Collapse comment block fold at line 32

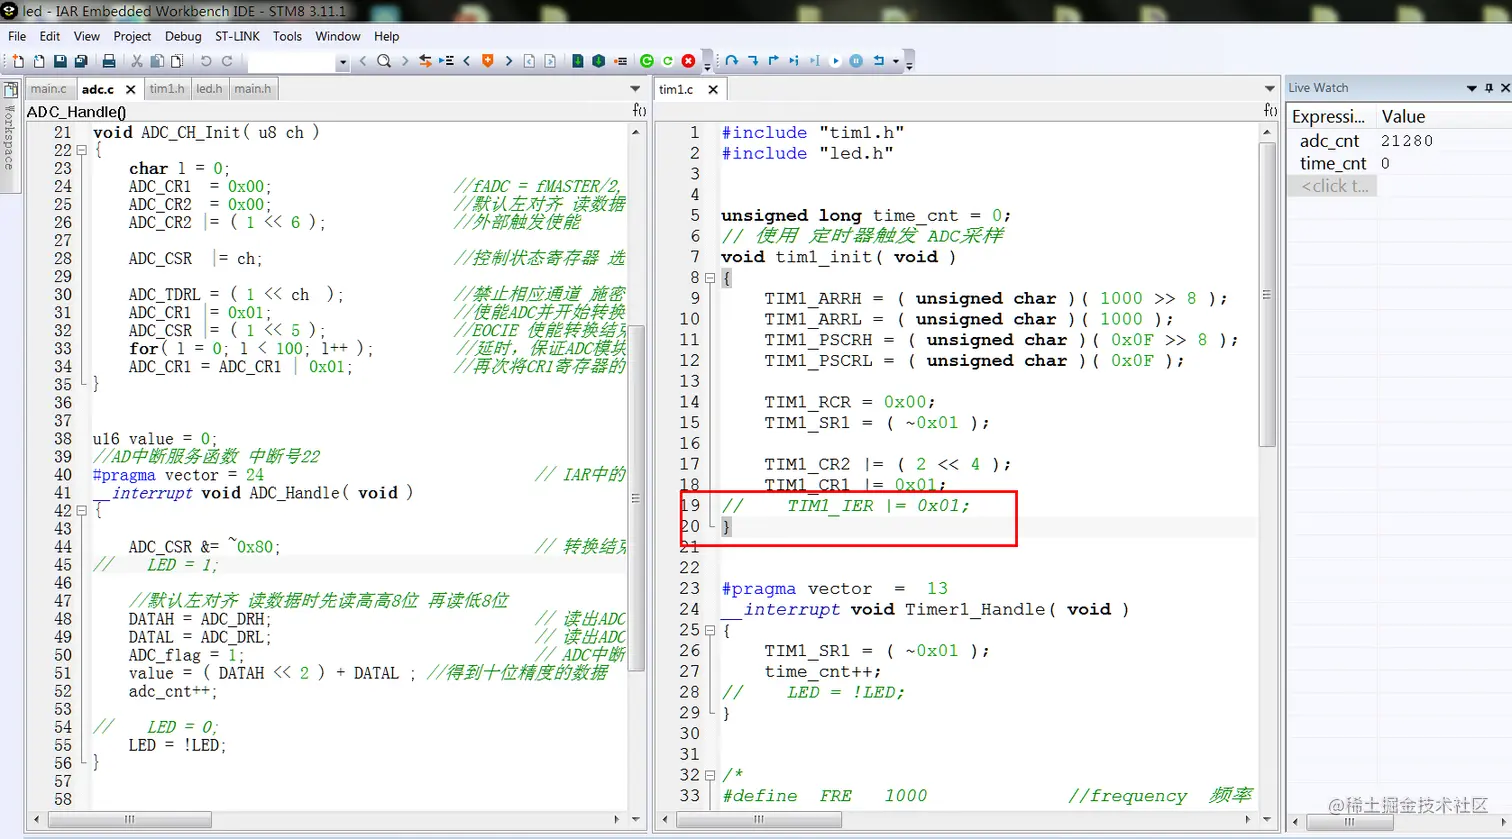(710, 775)
